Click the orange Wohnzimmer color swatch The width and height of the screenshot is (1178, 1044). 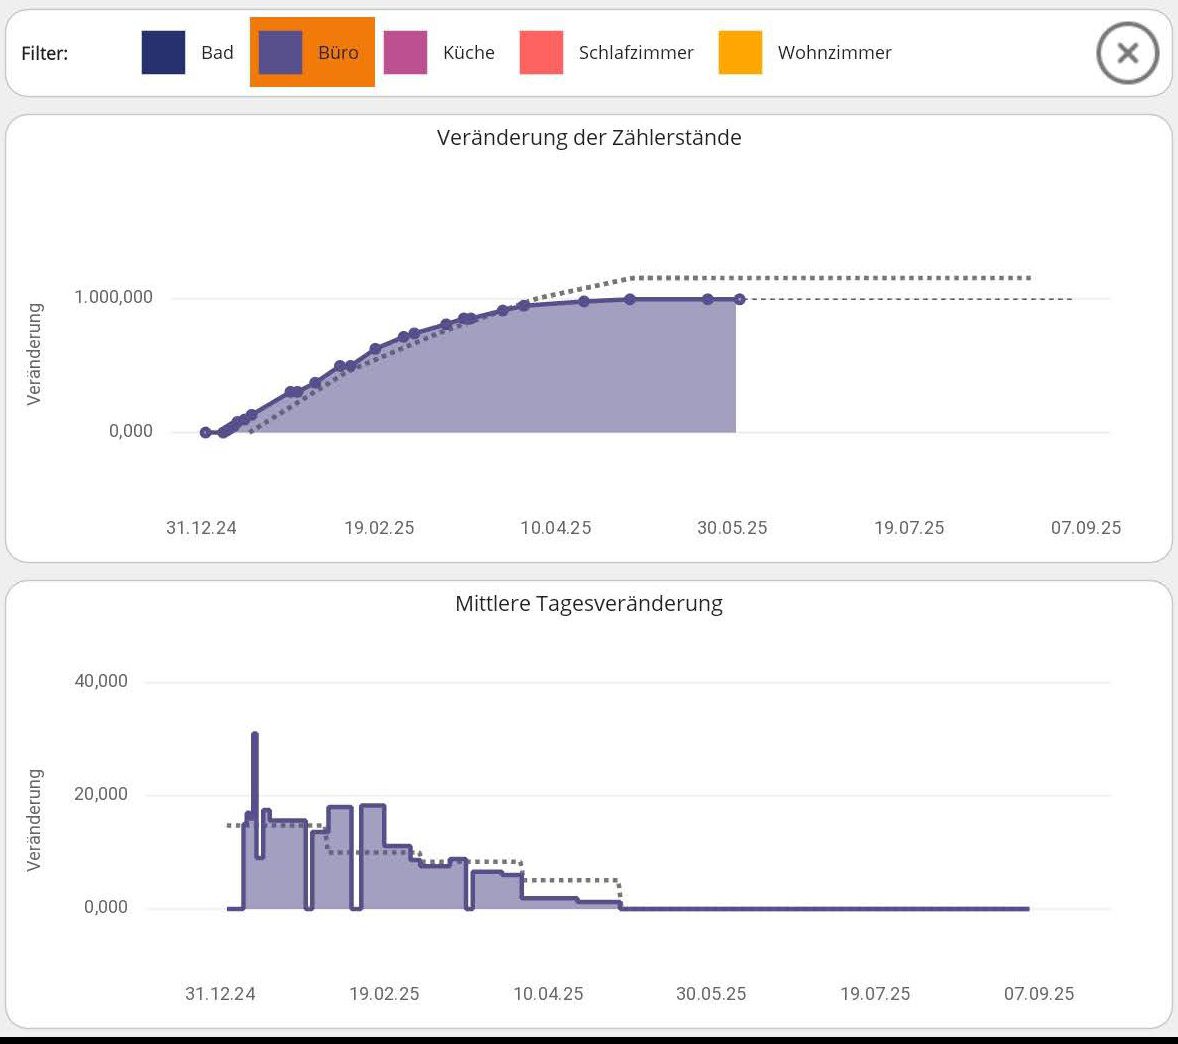point(740,53)
